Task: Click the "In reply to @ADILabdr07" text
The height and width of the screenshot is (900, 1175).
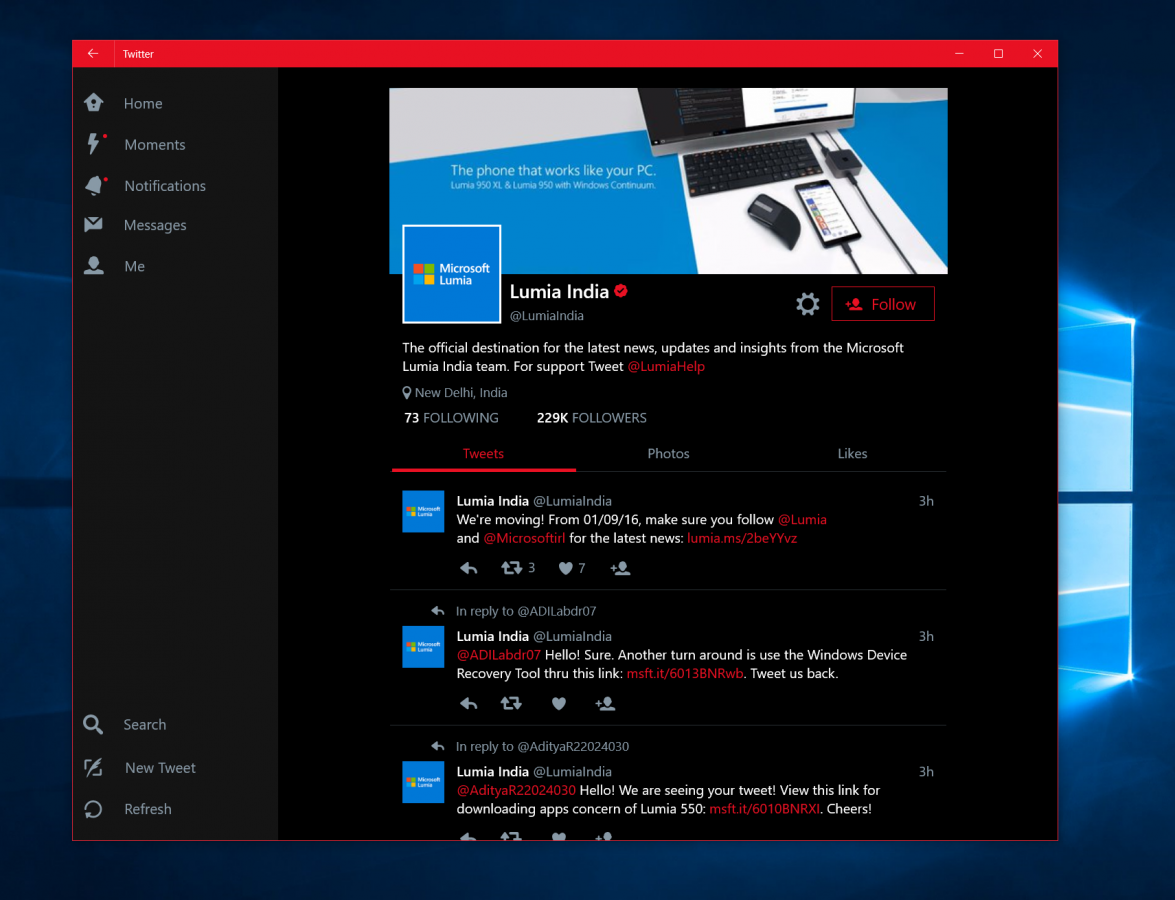Action: tap(525, 611)
